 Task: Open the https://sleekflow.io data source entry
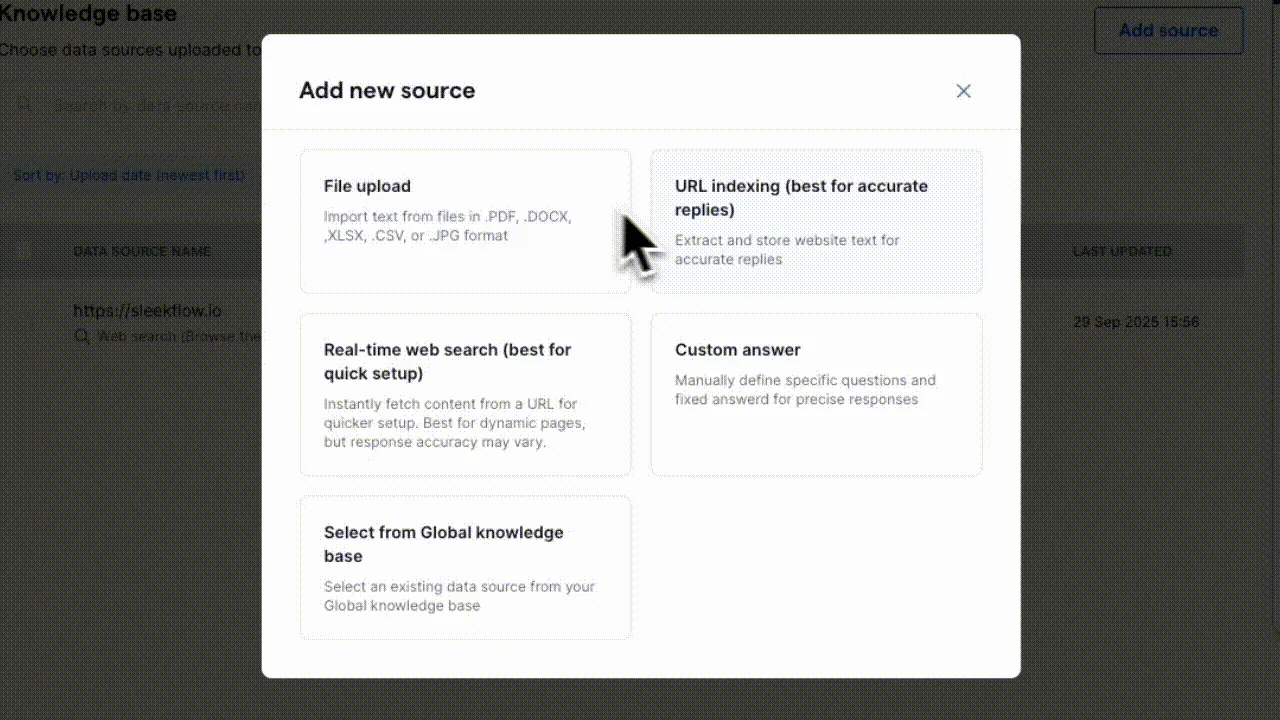(x=147, y=311)
